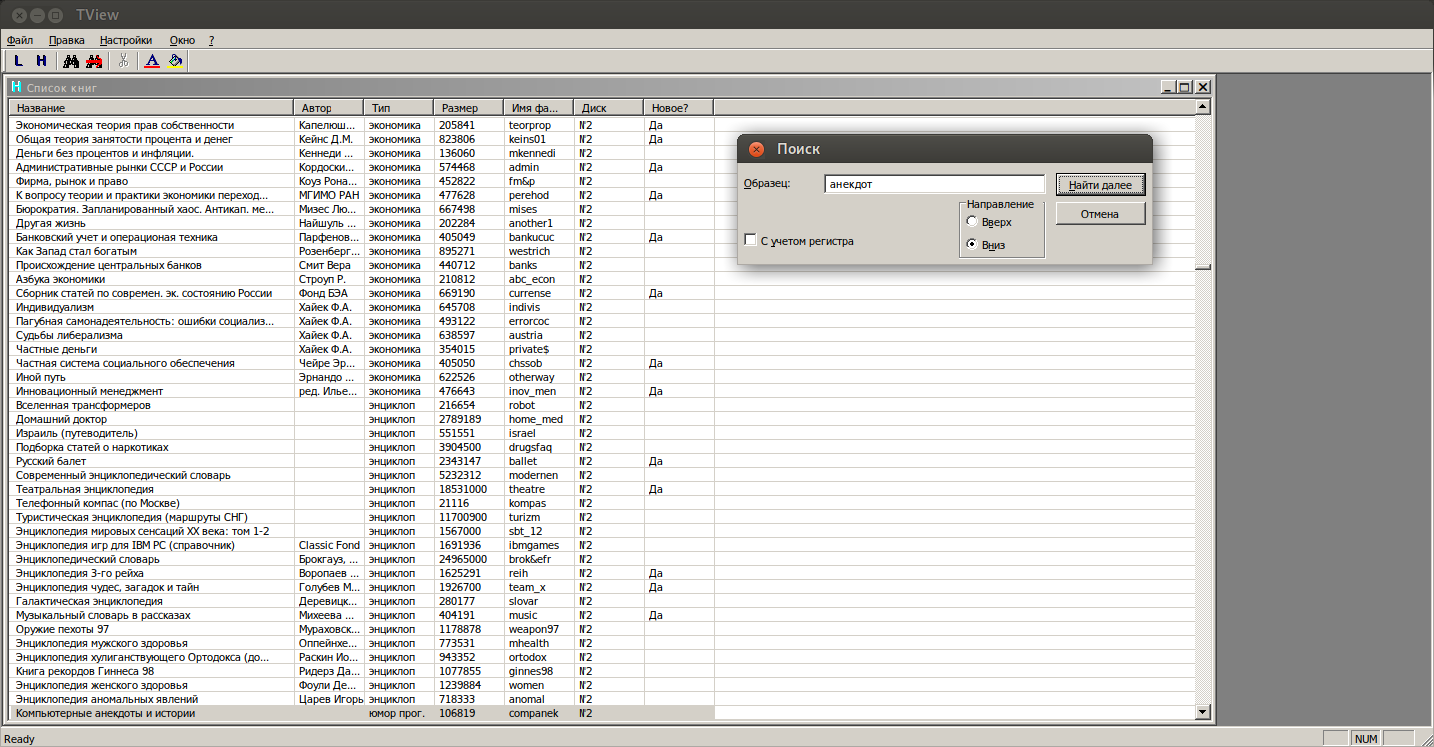Click the scissors cut icon
The width and height of the screenshot is (1434, 747).
click(x=123, y=61)
